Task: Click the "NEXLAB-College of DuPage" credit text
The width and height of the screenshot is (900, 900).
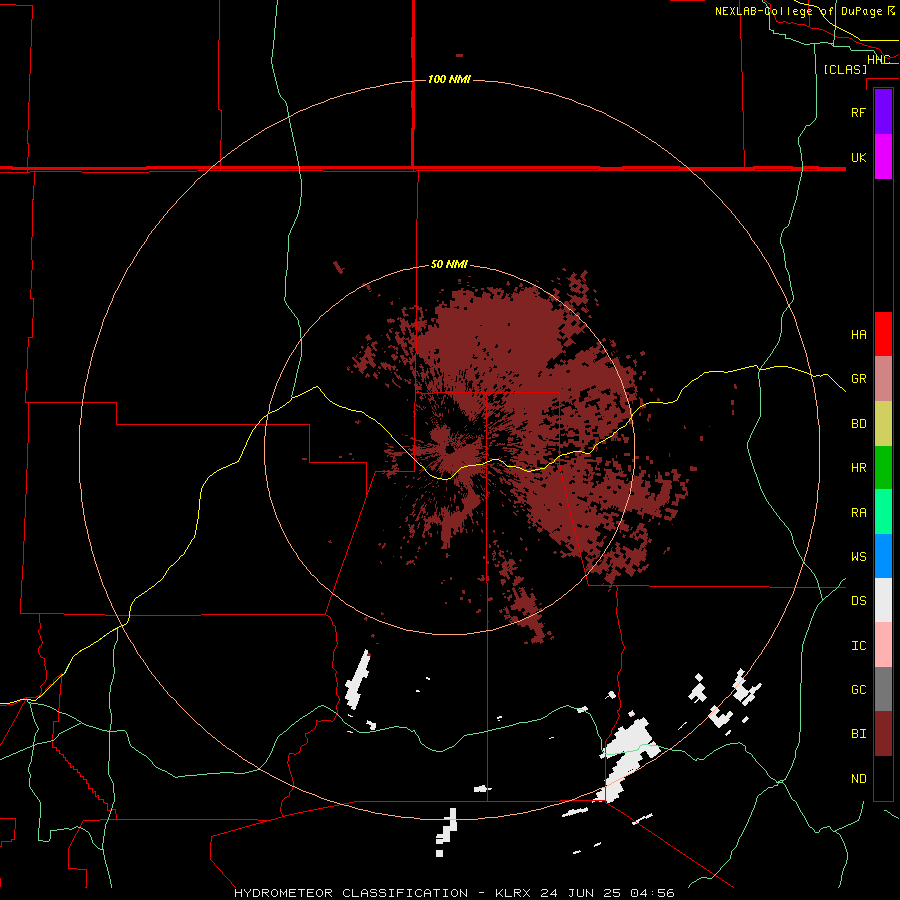Action: pyautogui.click(x=800, y=11)
